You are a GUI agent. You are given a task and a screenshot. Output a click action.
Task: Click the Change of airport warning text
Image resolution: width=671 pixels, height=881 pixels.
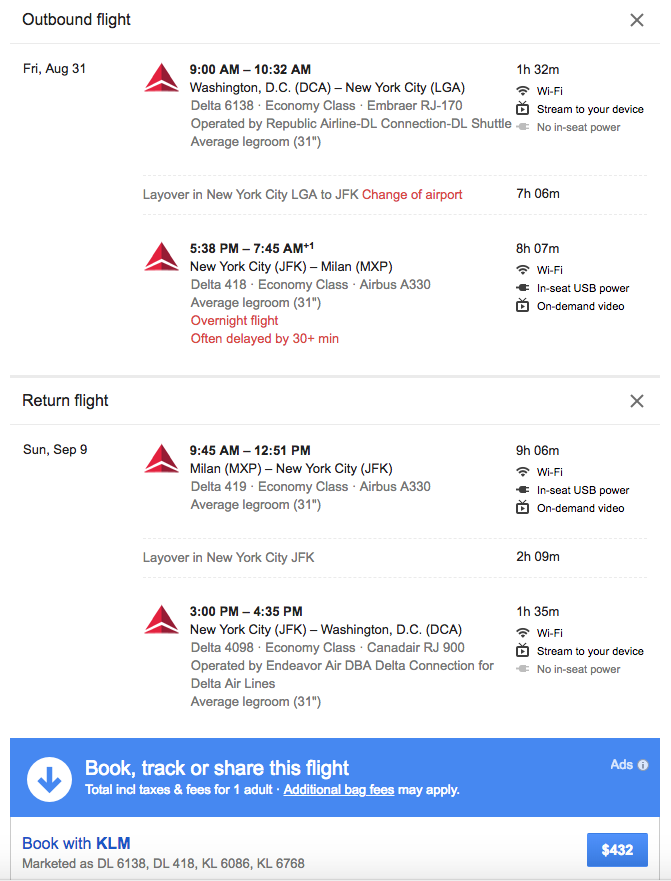(x=412, y=194)
